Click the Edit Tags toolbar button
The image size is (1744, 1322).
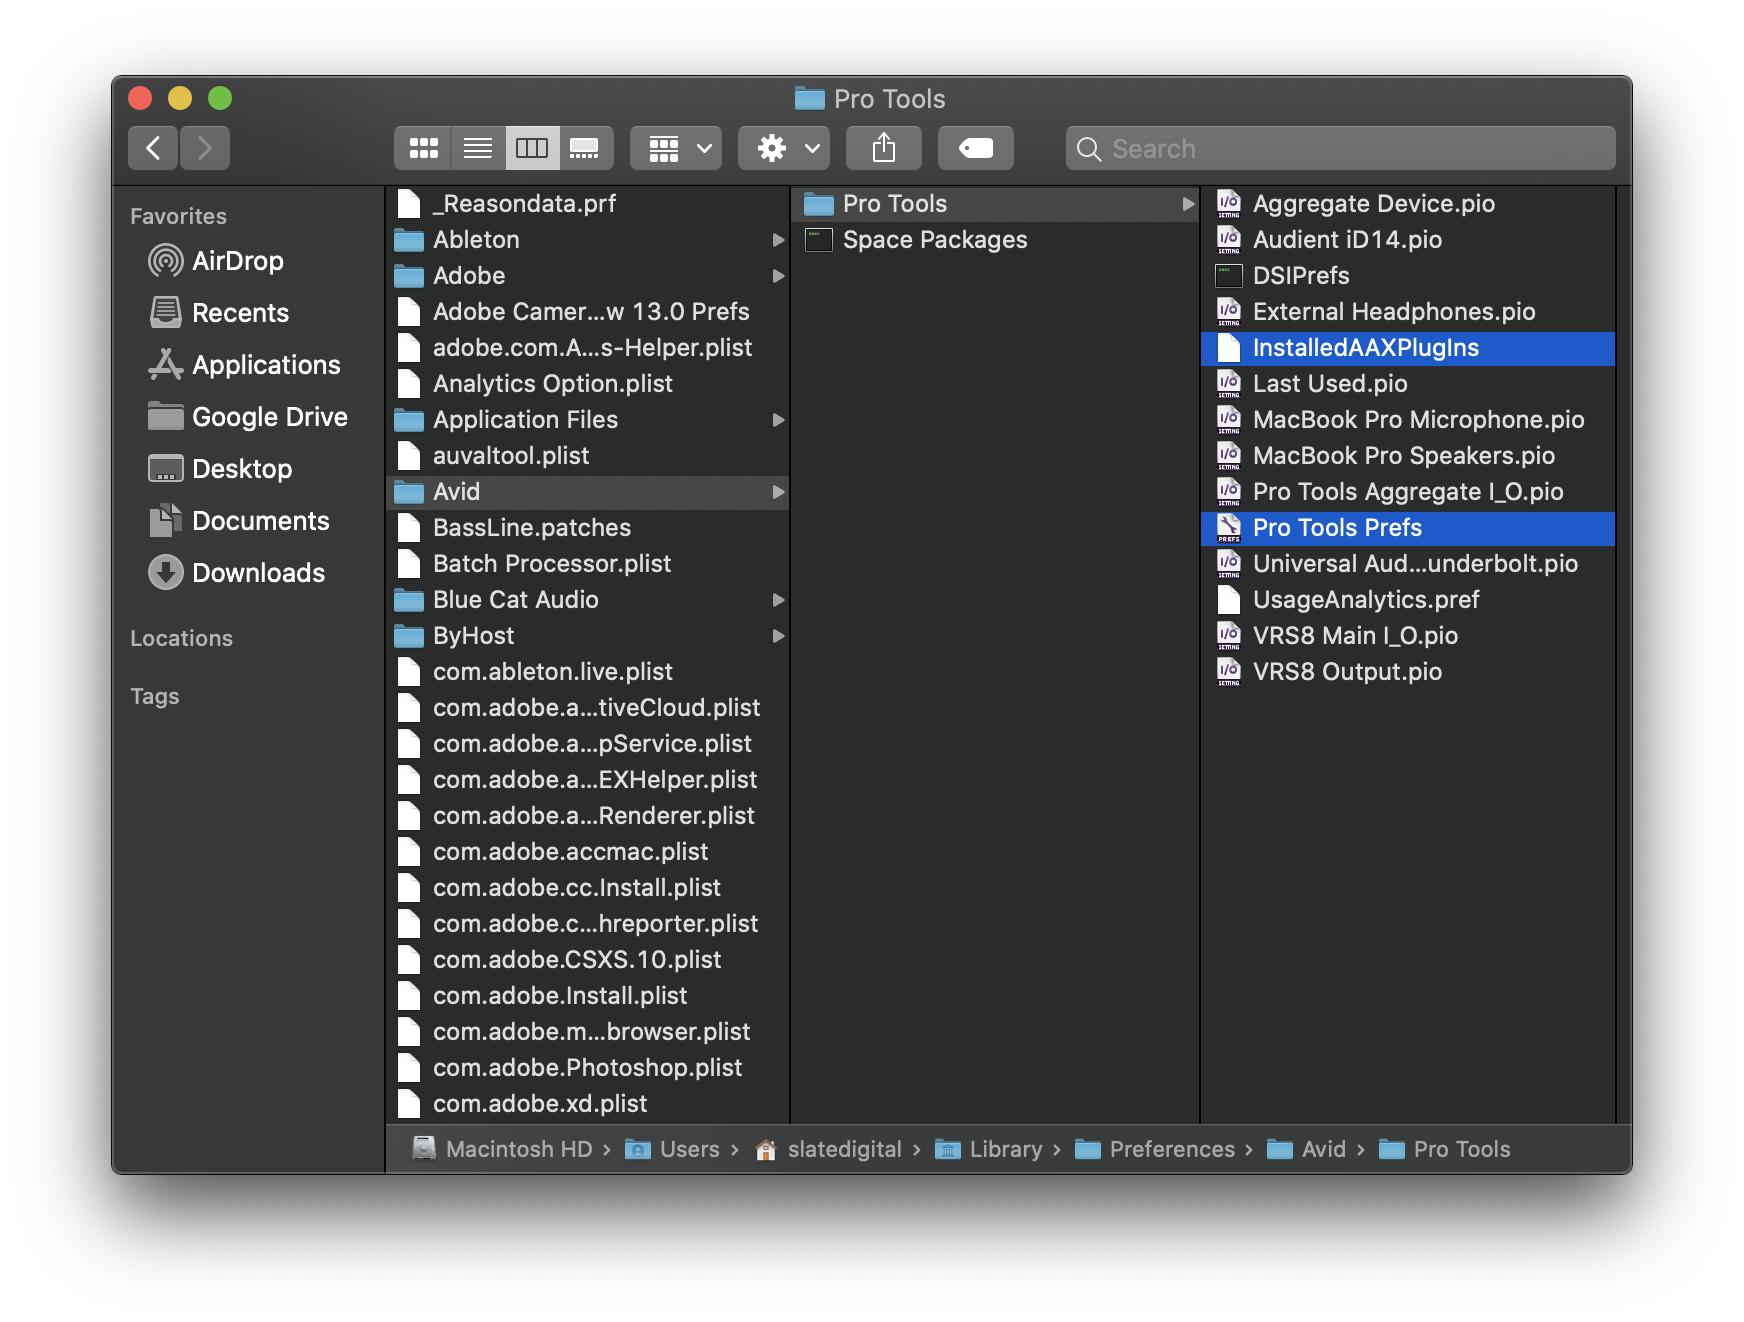pos(976,148)
